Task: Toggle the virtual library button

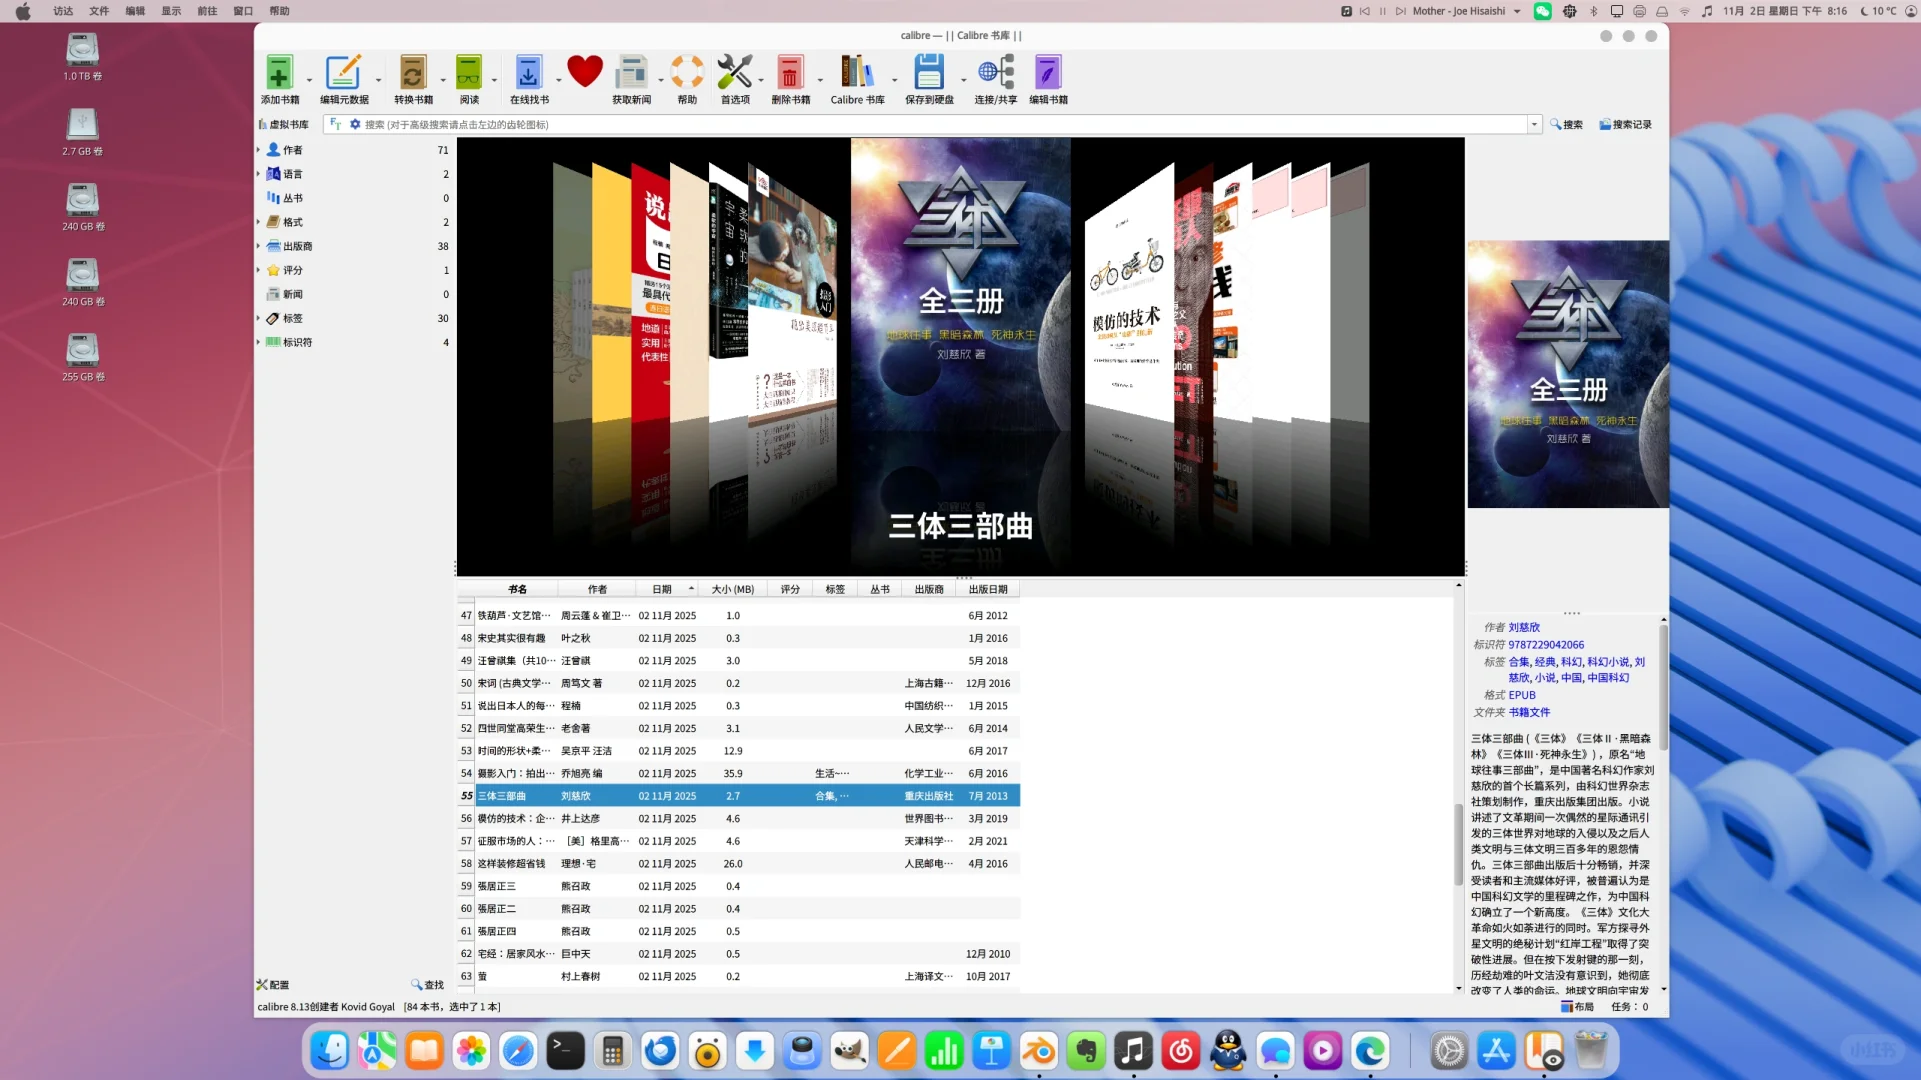Action: tap(284, 125)
